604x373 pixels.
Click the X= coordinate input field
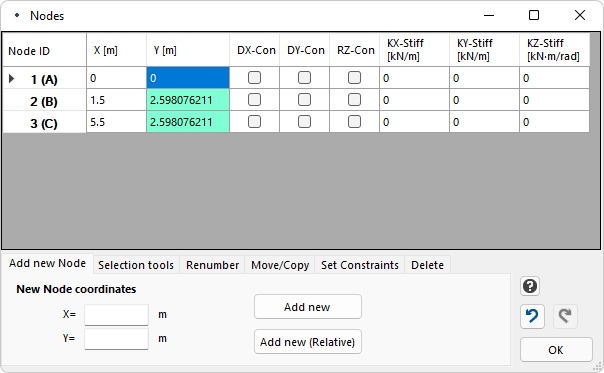(116, 315)
